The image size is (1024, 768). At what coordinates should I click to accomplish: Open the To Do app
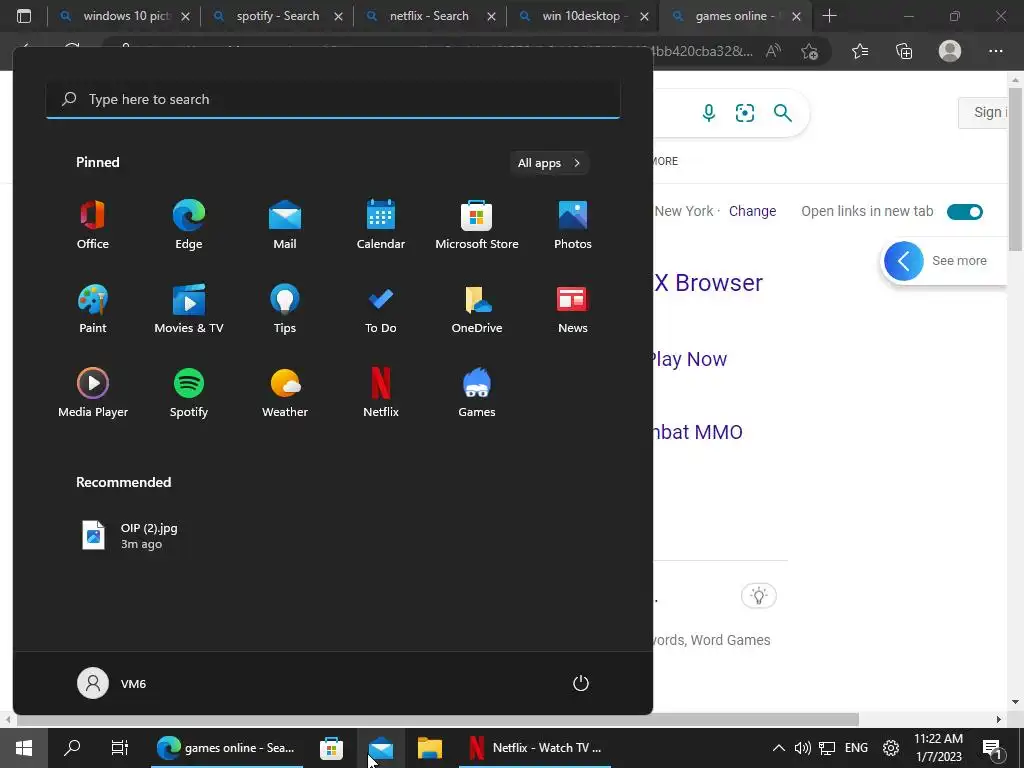[381, 309]
